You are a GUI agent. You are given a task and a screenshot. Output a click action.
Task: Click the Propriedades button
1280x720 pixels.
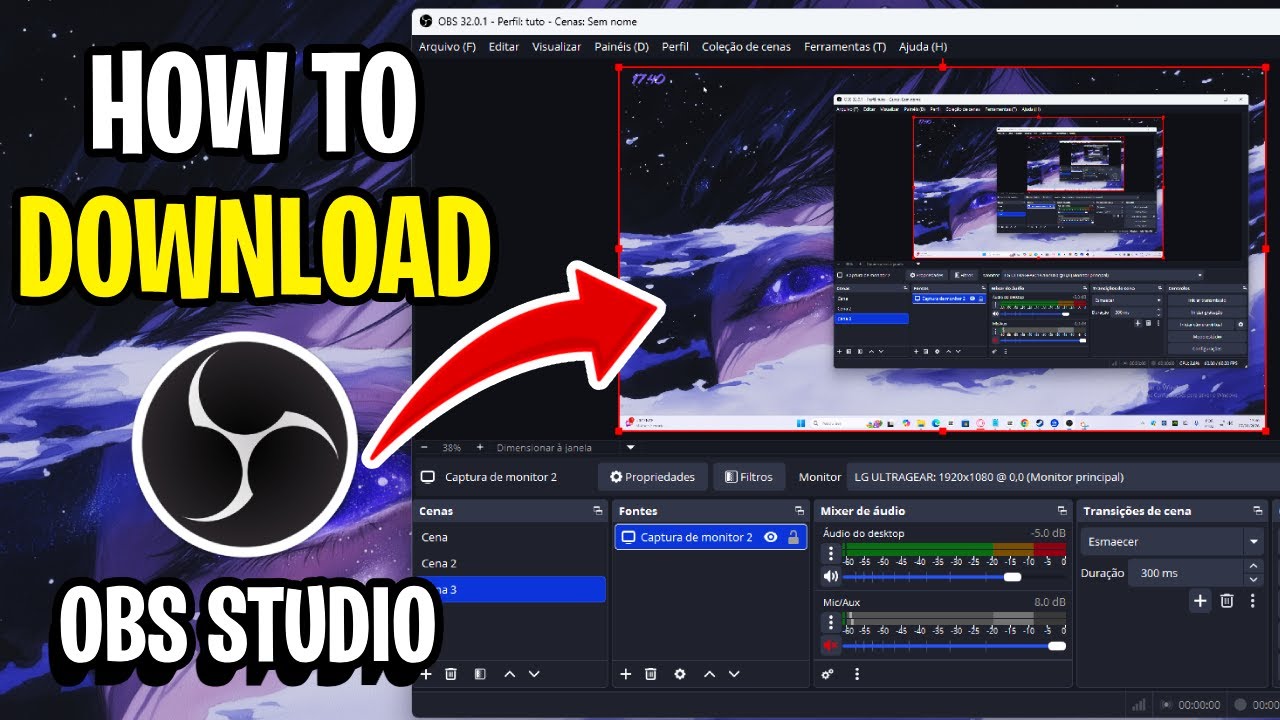[653, 477]
